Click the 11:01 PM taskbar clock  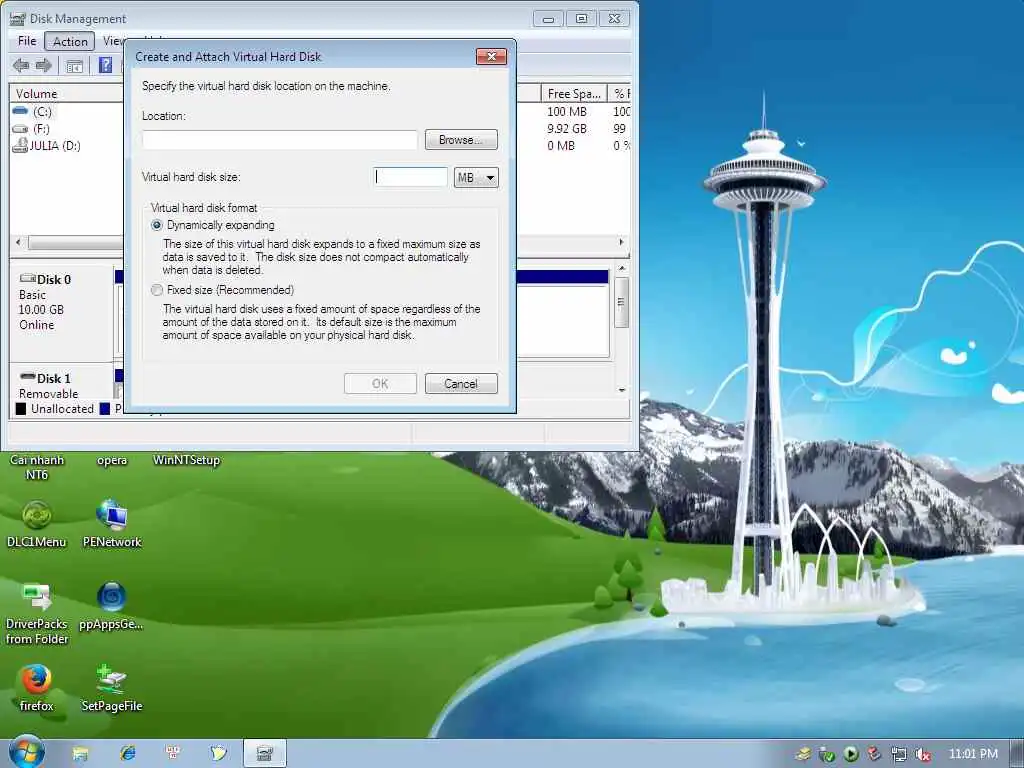(x=973, y=754)
